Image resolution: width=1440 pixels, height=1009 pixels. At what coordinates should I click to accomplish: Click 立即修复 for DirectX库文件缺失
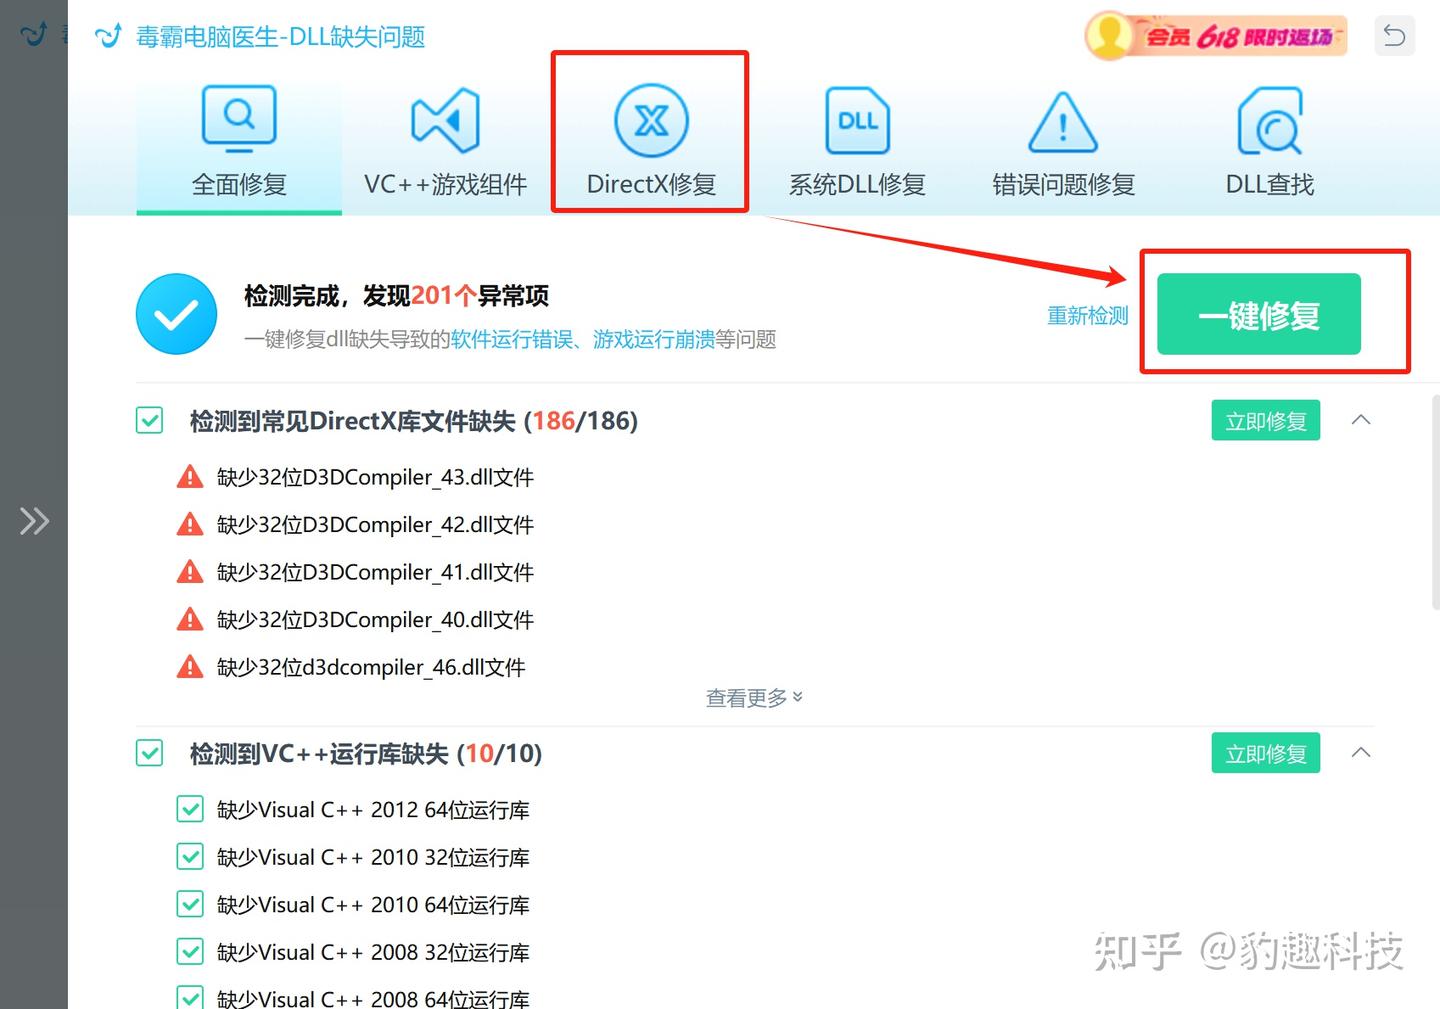click(1266, 420)
